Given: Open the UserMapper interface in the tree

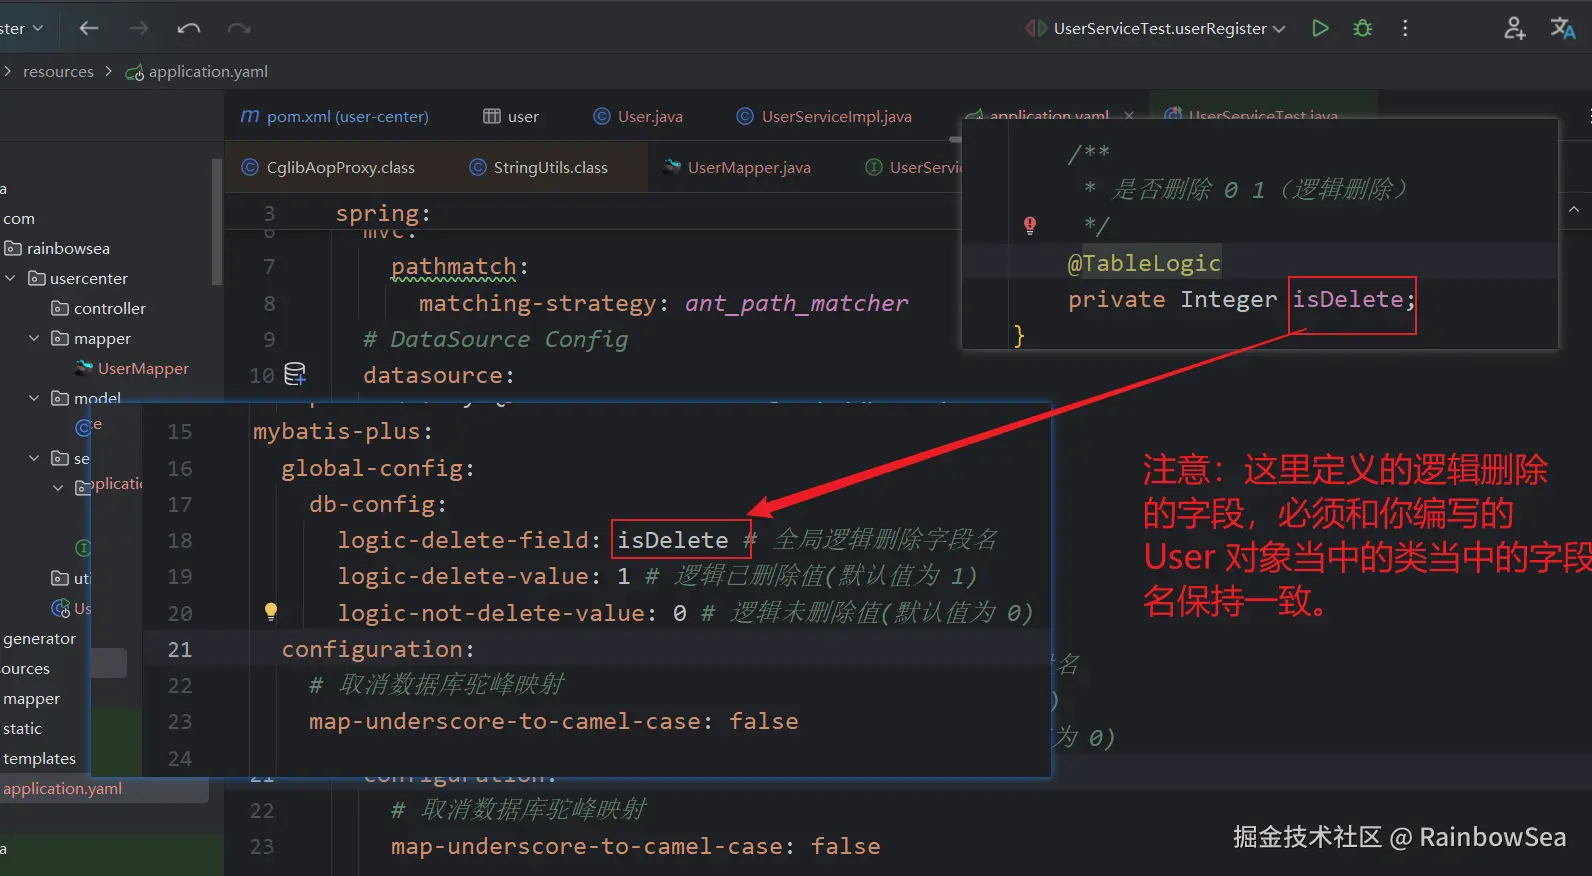Looking at the screenshot, I should [x=132, y=368].
